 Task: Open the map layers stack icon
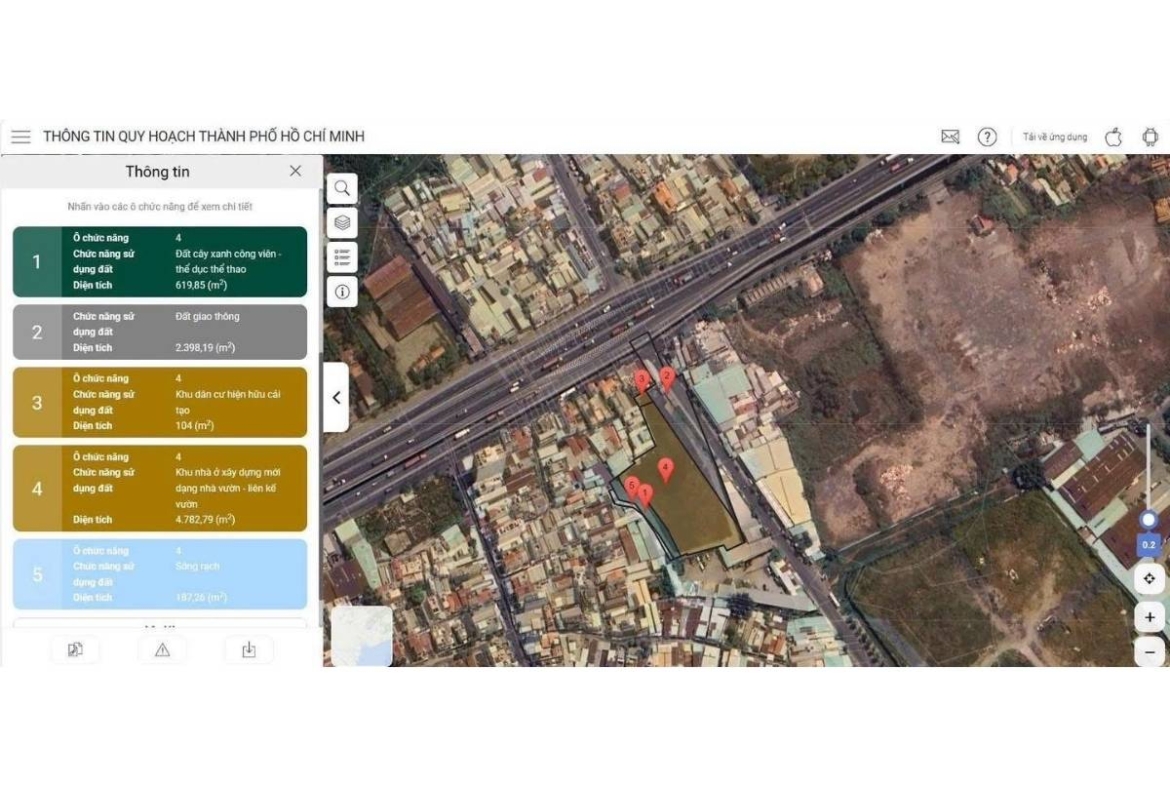[x=342, y=223]
